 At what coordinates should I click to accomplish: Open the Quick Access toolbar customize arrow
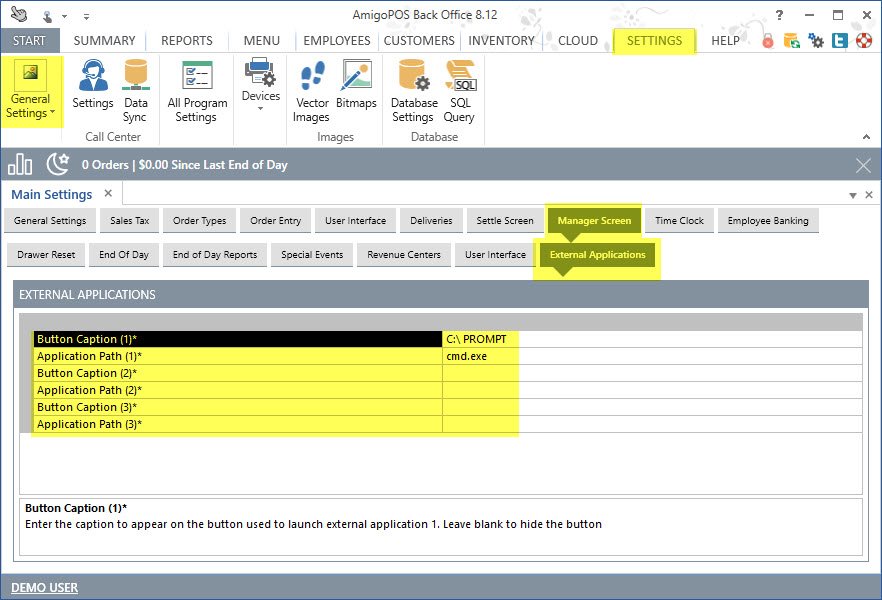[x=86, y=17]
